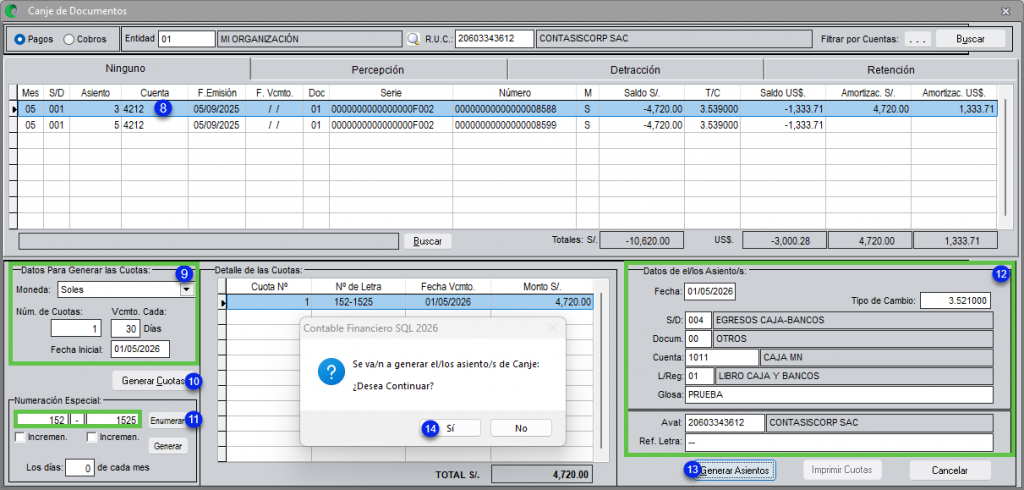Image resolution: width=1024 pixels, height=490 pixels.
Task: Click the Buscar button below the grid
Action: pos(427,241)
